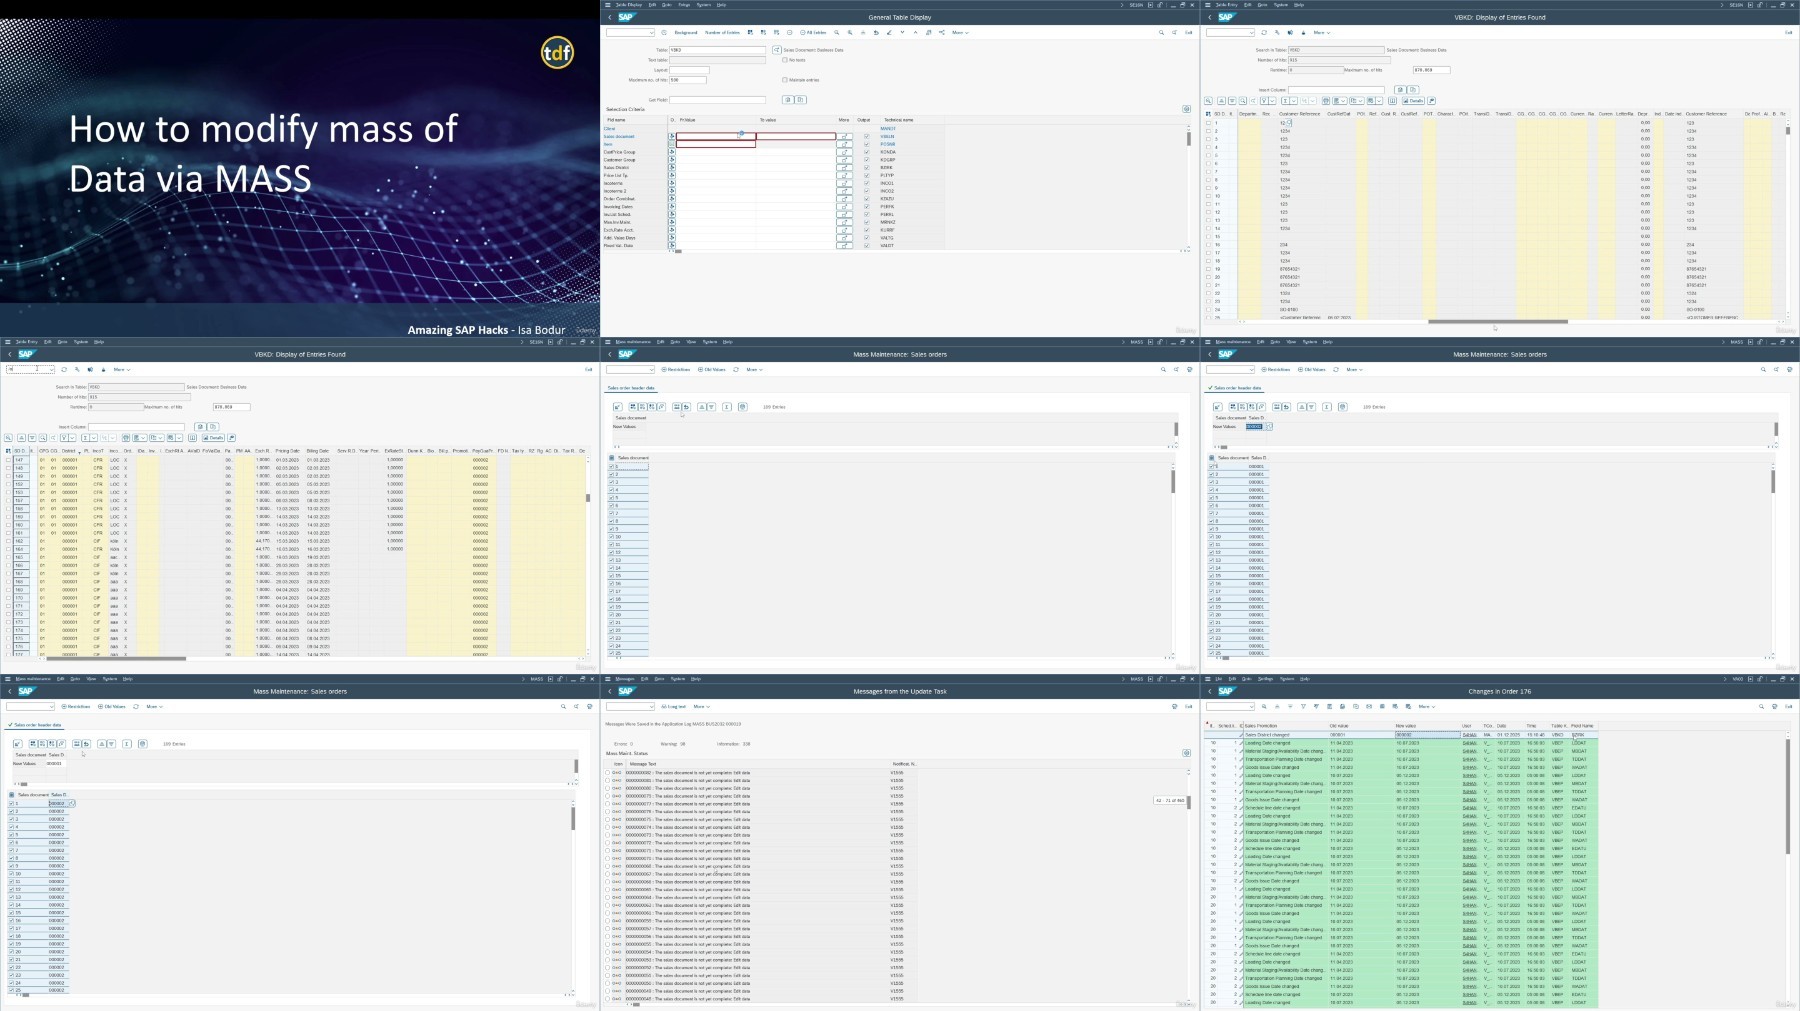Click the settings icon above the Messages from Update Task list
Viewport: 1800px width, 1011px height.
[1187, 753]
